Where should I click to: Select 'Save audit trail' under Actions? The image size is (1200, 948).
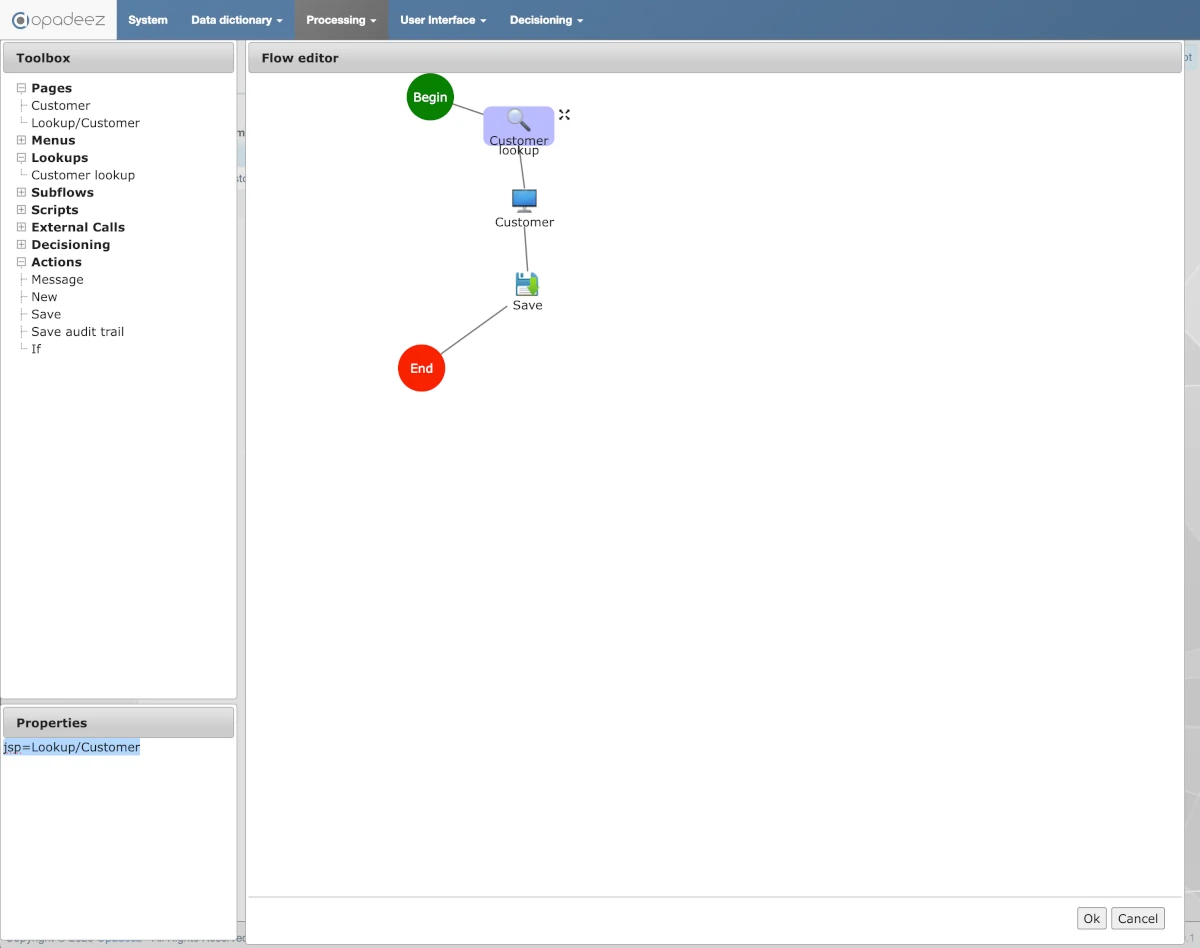(x=77, y=331)
